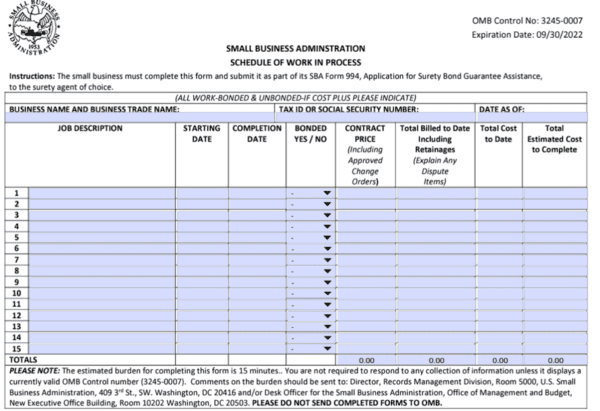This screenshot has width=600, height=411.
Task: Click the 'Instructions:' label text
Action: click(x=32, y=76)
